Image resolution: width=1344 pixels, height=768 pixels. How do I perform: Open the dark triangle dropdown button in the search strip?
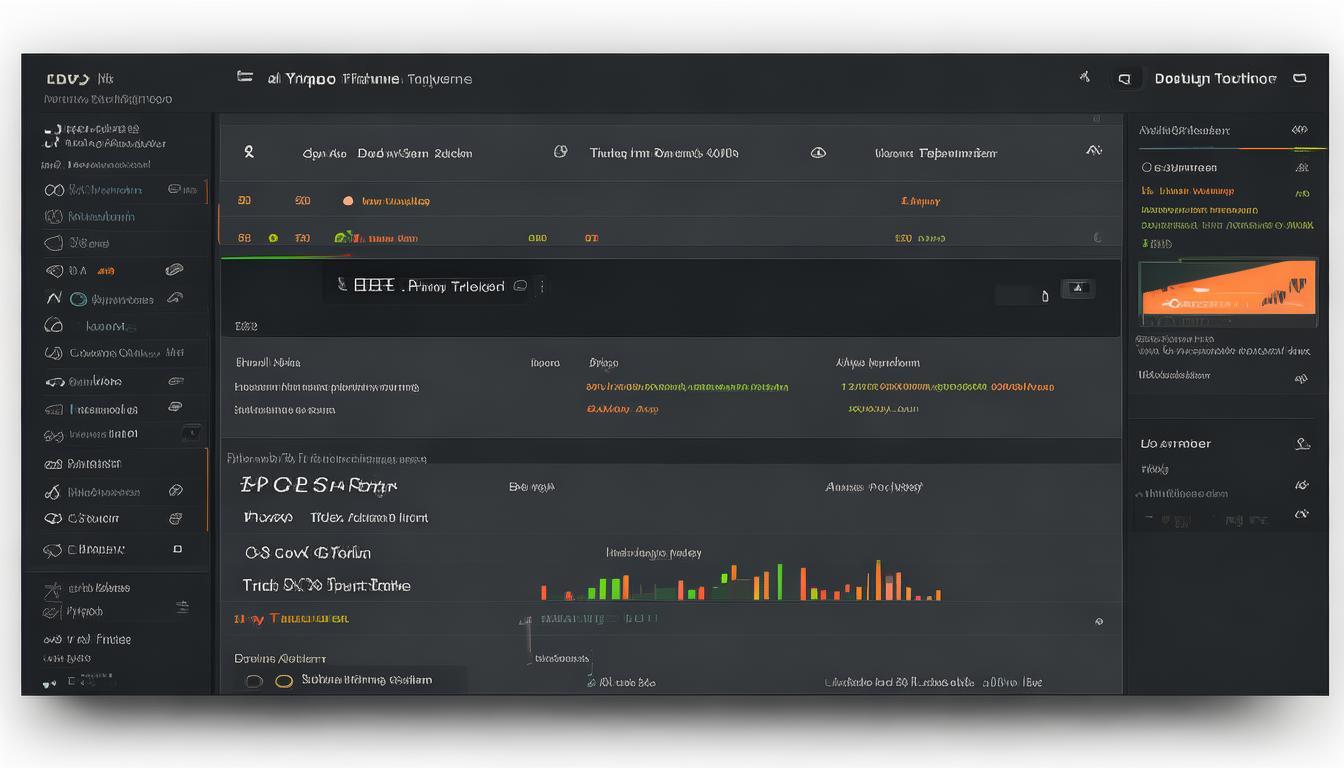pos(1078,289)
